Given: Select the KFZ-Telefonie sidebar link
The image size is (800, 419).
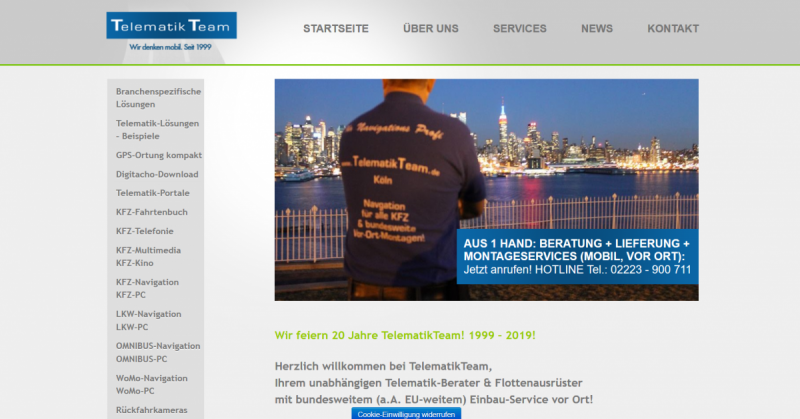Looking at the screenshot, I should point(145,231).
